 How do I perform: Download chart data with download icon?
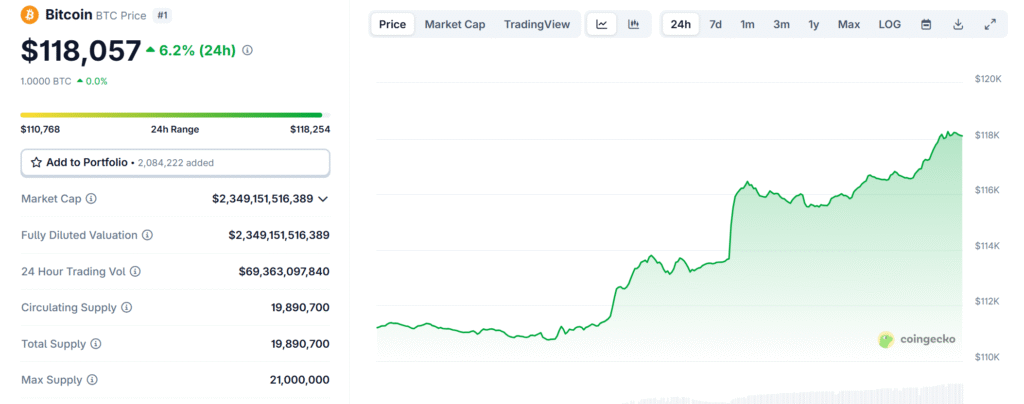958,24
